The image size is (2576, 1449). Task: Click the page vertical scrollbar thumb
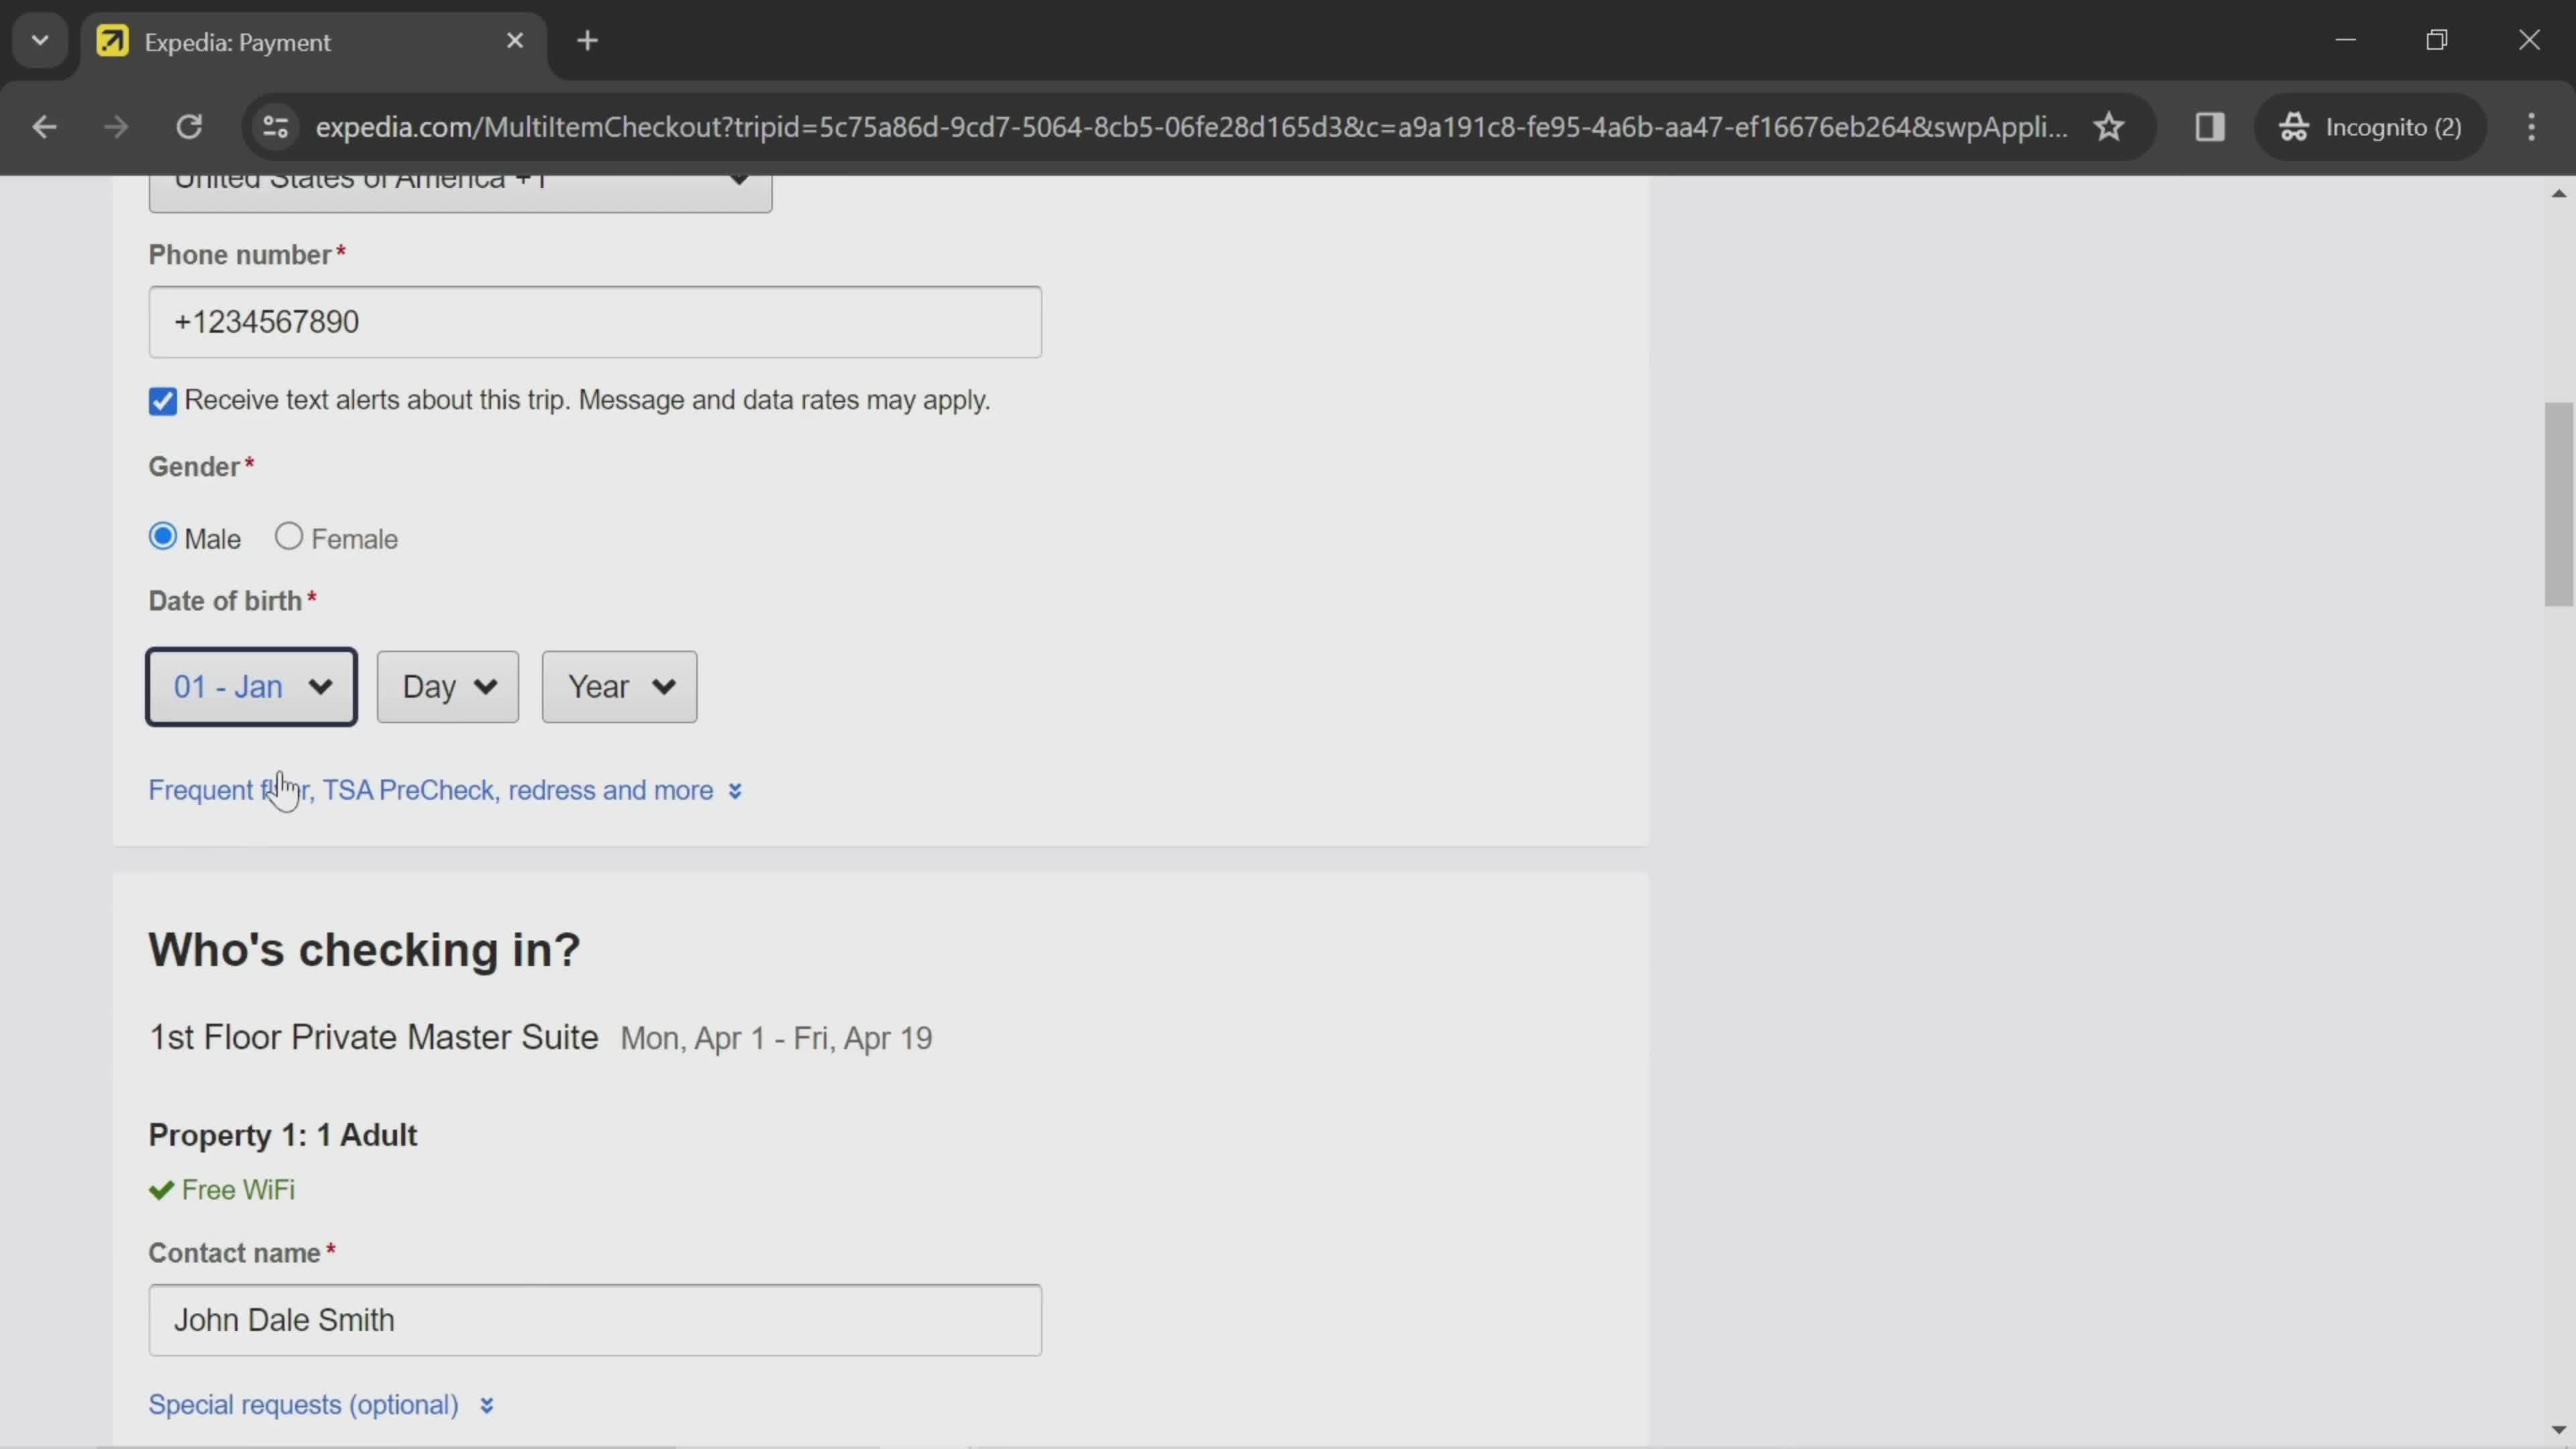pos(2558,504)
